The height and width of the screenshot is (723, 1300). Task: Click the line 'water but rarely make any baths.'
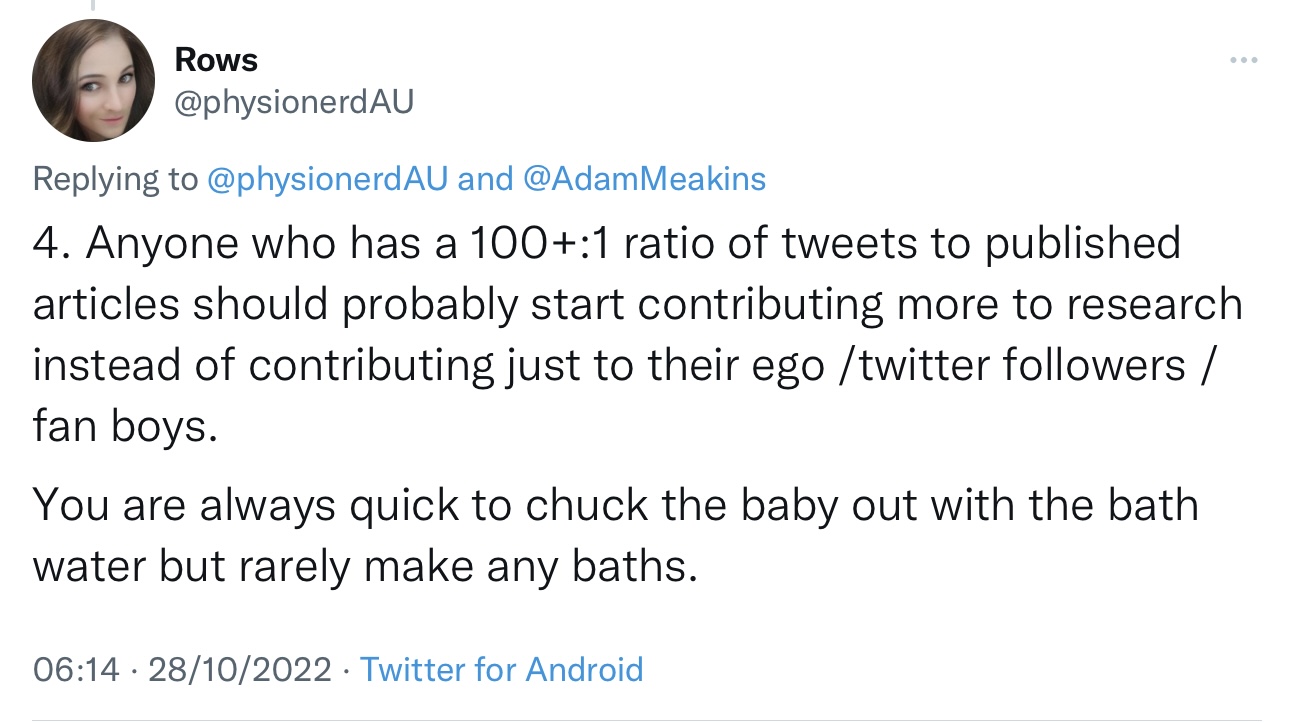[364, 566]
